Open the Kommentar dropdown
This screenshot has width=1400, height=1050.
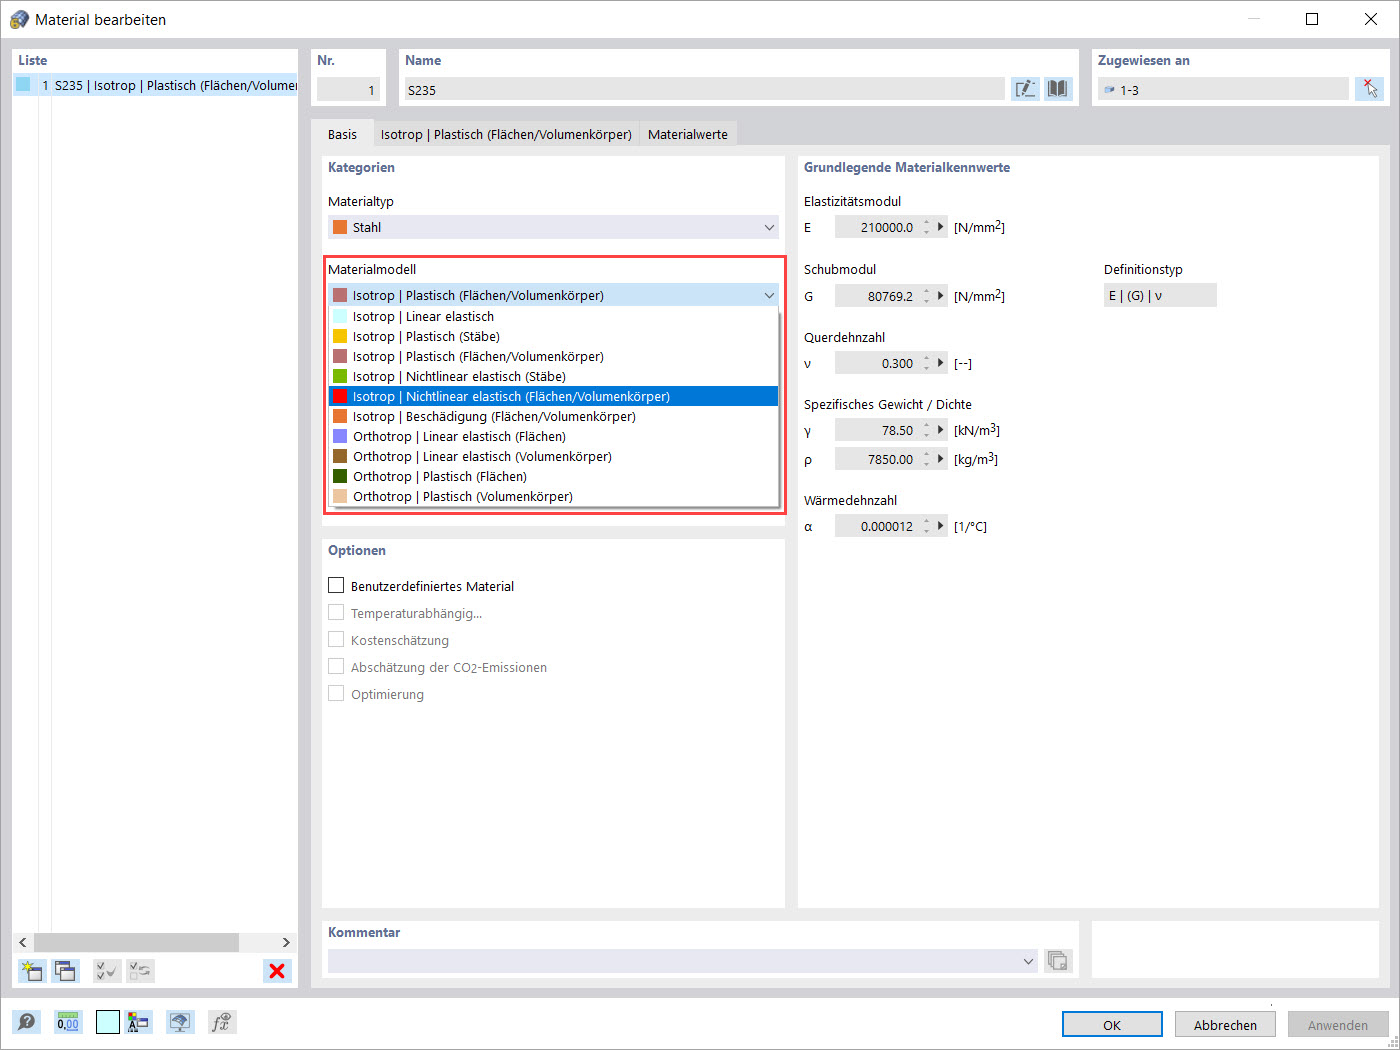point(1027,960)
